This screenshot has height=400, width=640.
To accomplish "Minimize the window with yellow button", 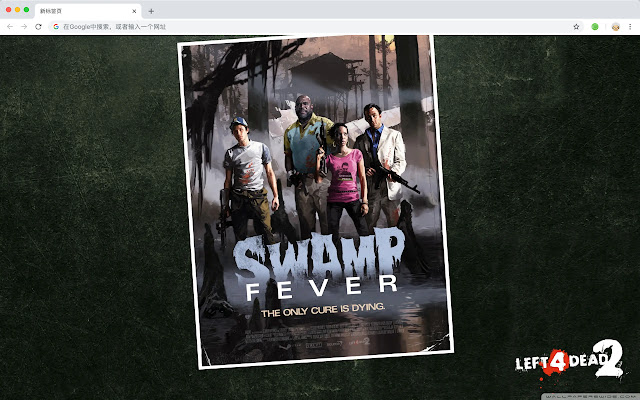I will (x=18, y=9).
